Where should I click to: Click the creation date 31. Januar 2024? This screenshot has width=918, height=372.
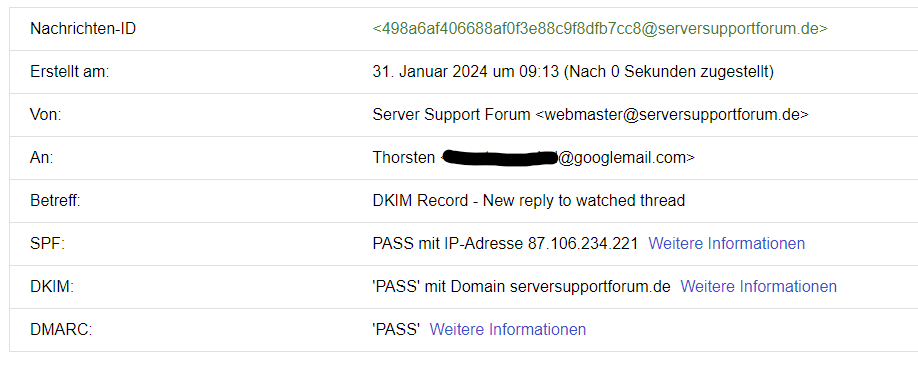[x=432, y=72]
